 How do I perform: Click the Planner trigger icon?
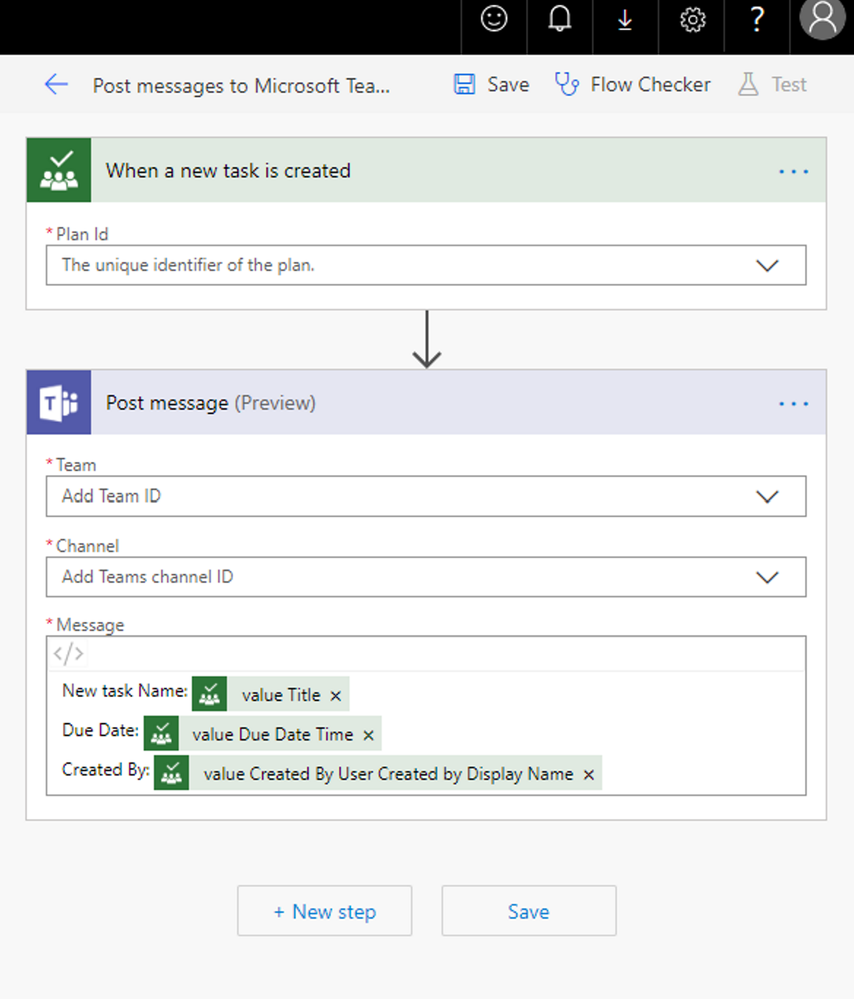tap(59, 170)
